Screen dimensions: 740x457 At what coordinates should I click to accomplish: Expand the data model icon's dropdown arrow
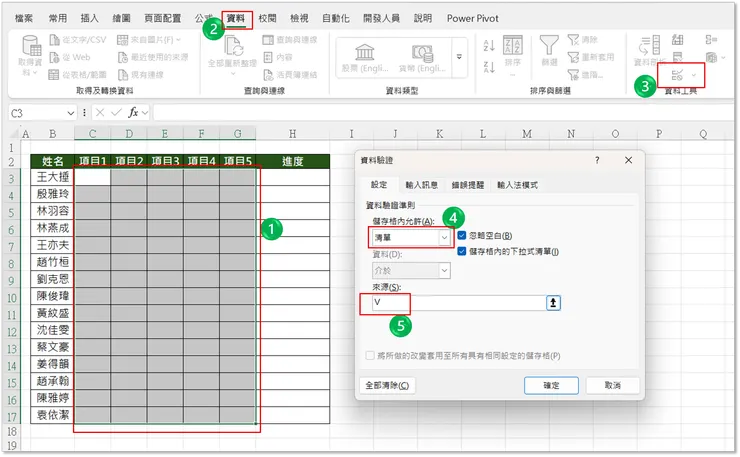coord(723,57)
